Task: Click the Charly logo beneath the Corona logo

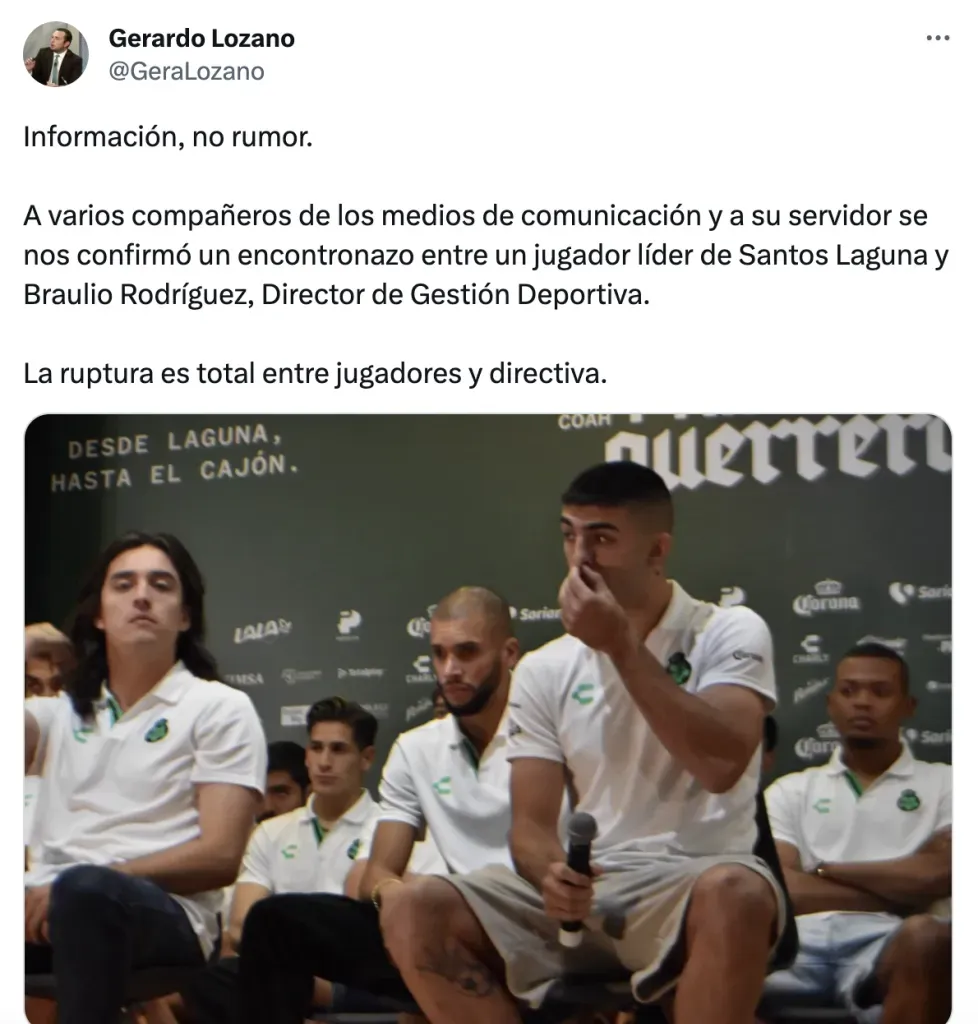Action: tap(810, 648)
